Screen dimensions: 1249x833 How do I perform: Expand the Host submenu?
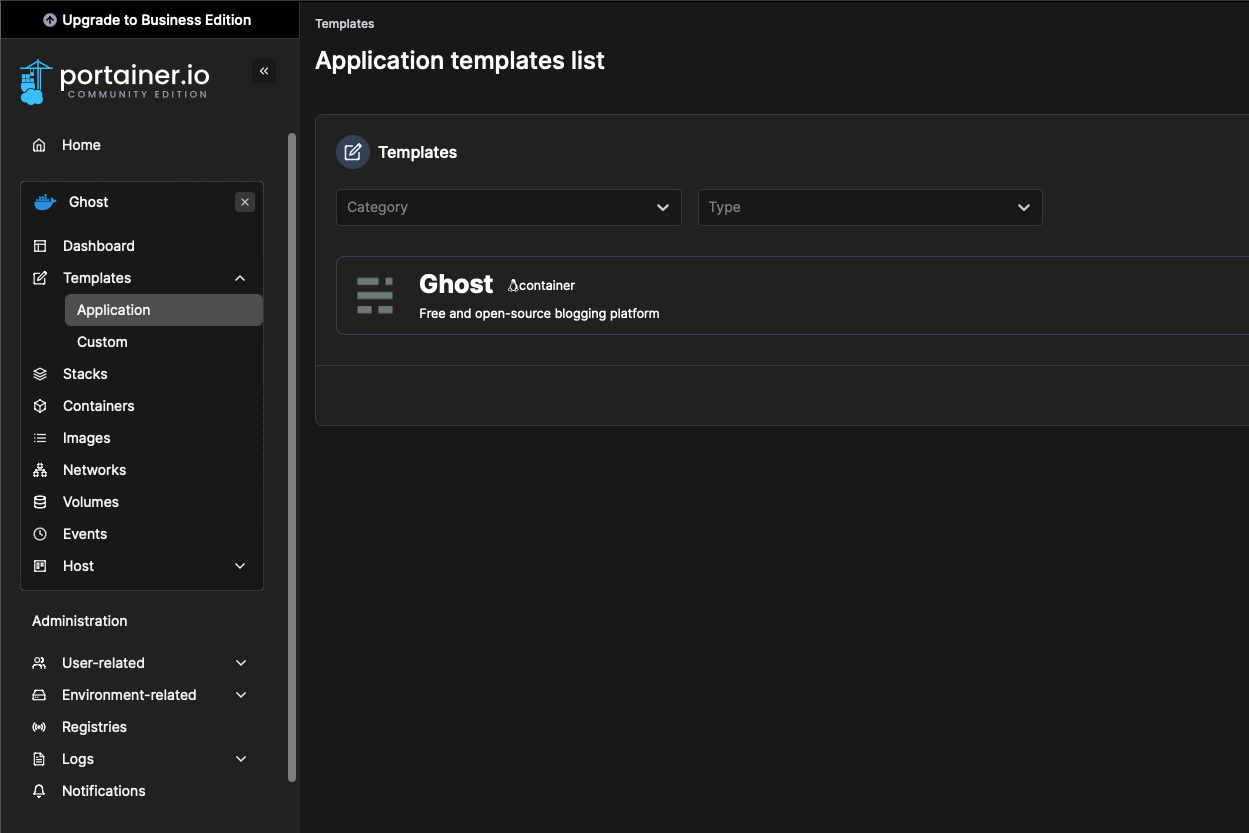pos(240,566)
